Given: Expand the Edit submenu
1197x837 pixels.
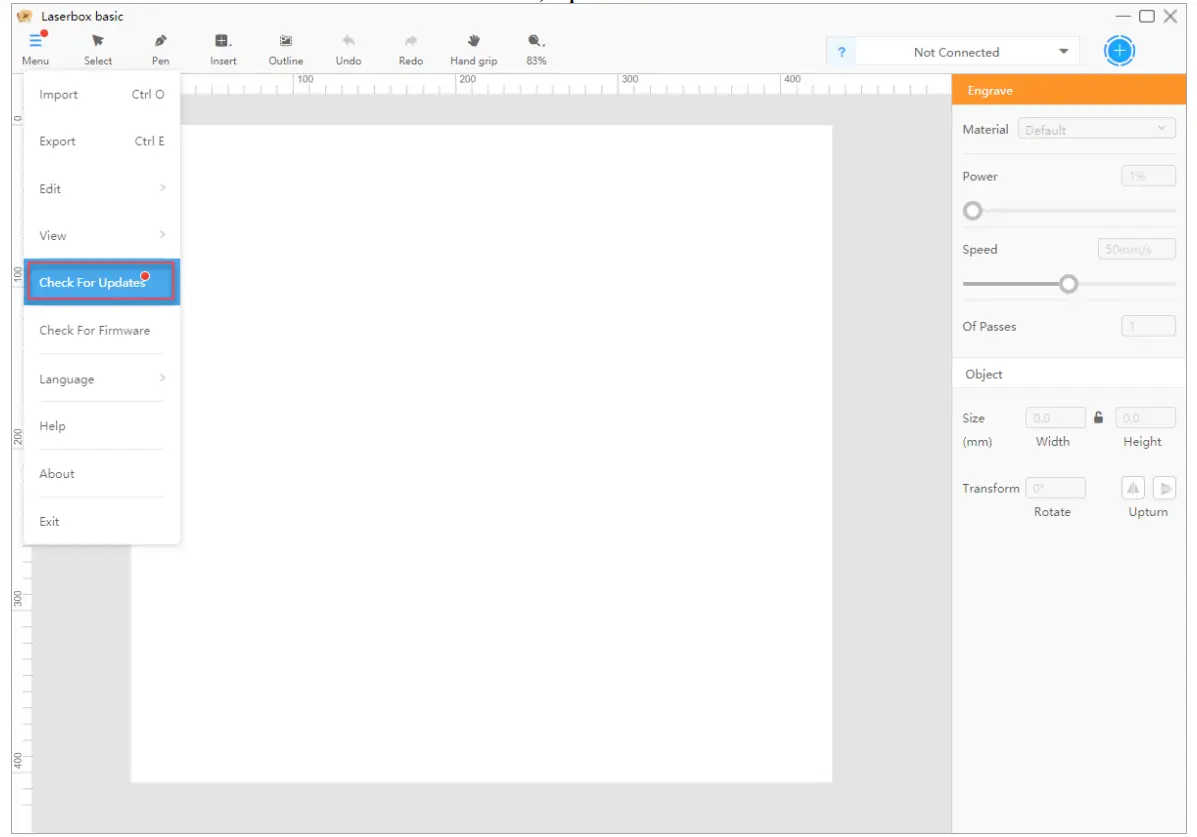Looking at the screenshot, I should pos(101,189).
